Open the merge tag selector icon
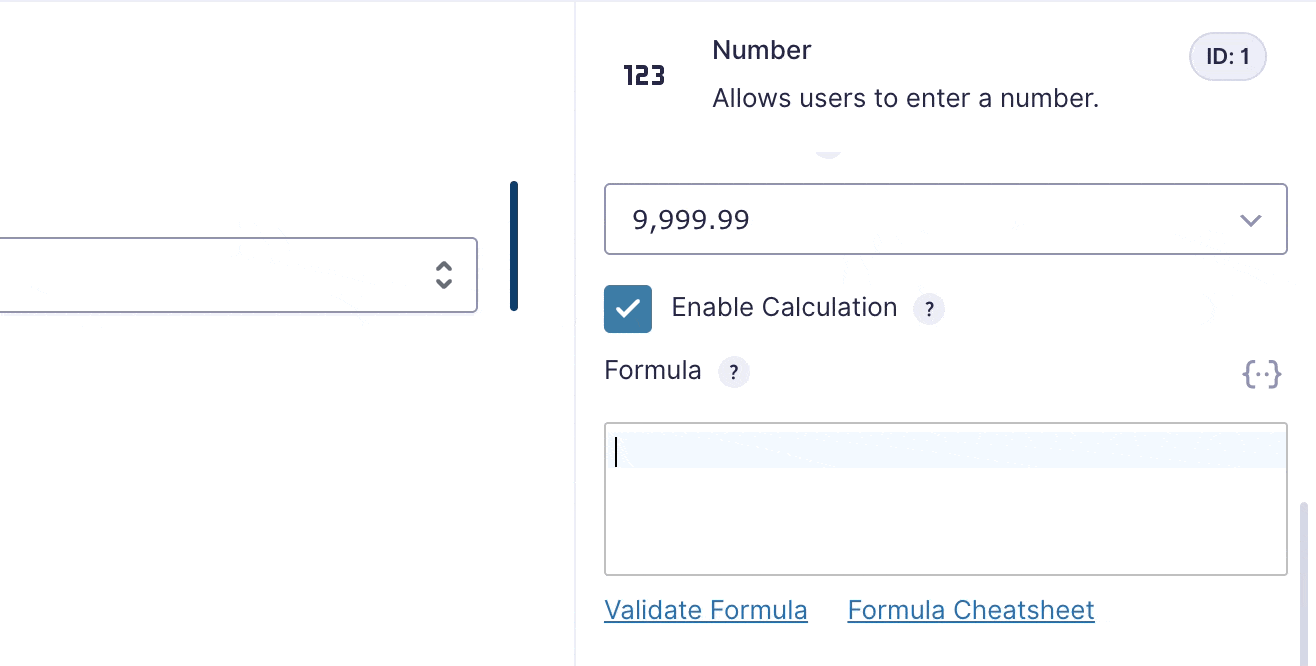This screenshot has width=1316, height=666. (x=1262, y=375)
